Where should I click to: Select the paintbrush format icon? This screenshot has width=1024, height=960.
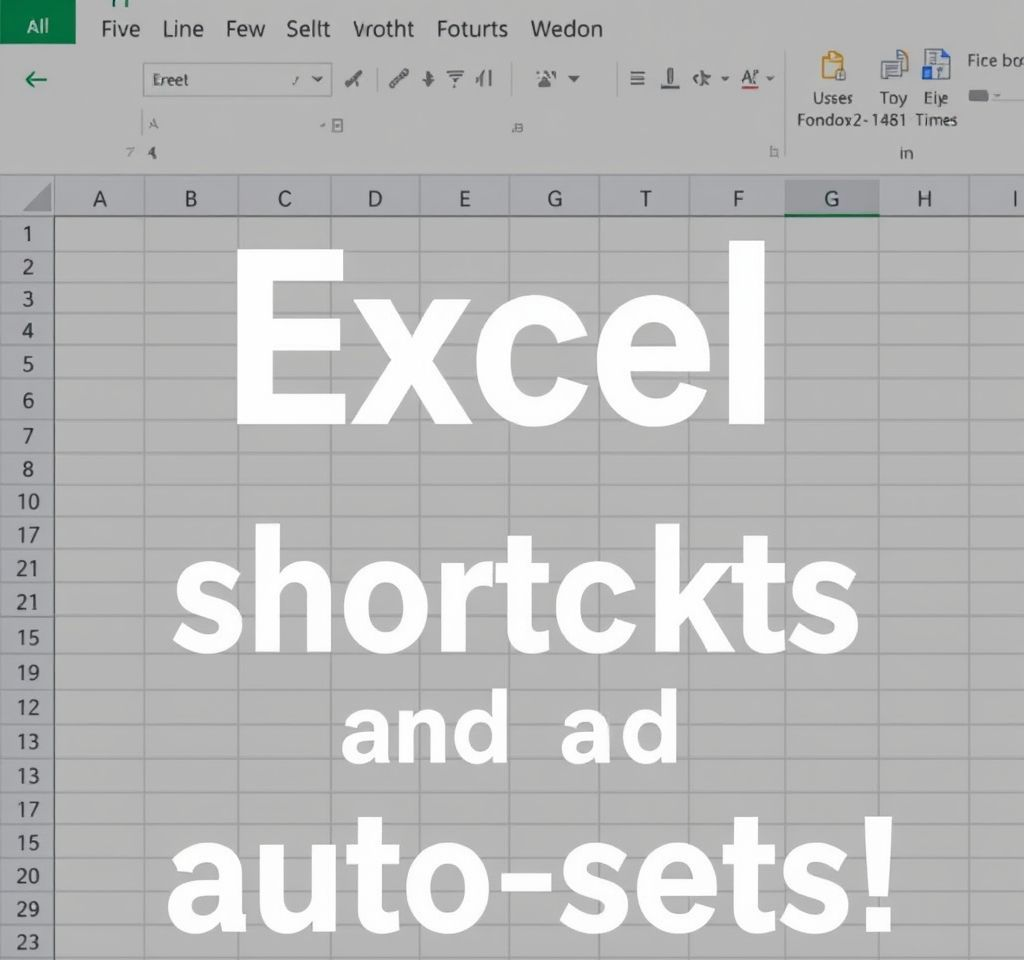pyautogui.click(x=353, y=79)
